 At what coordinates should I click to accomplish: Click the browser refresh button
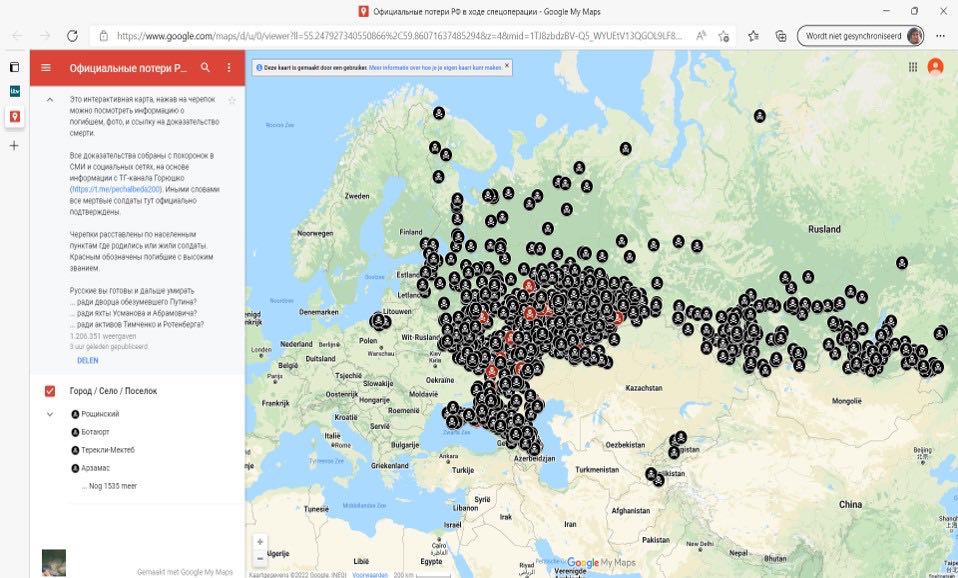tap(72, 36)
